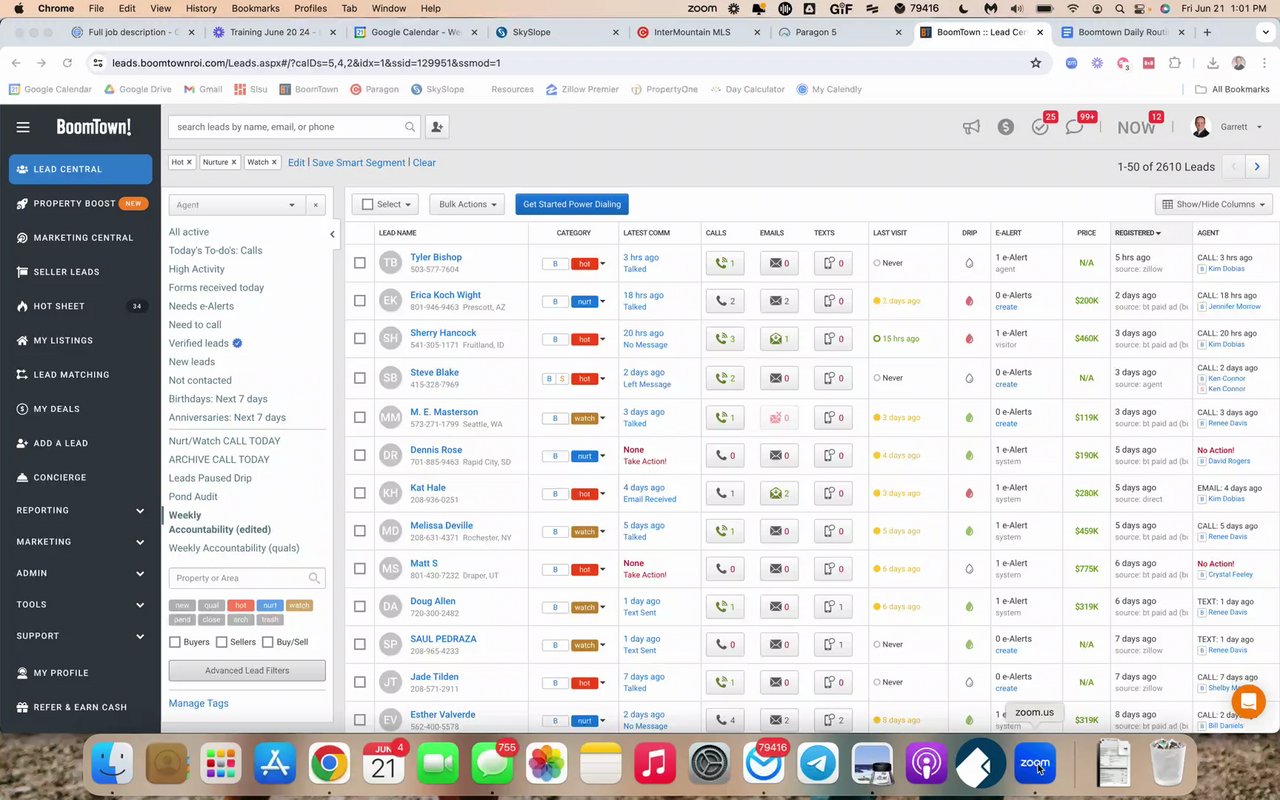Viewport: 1280px width, 800px height.
Task: Open Messages app in the Dock
Action: (x=492, y=765)
